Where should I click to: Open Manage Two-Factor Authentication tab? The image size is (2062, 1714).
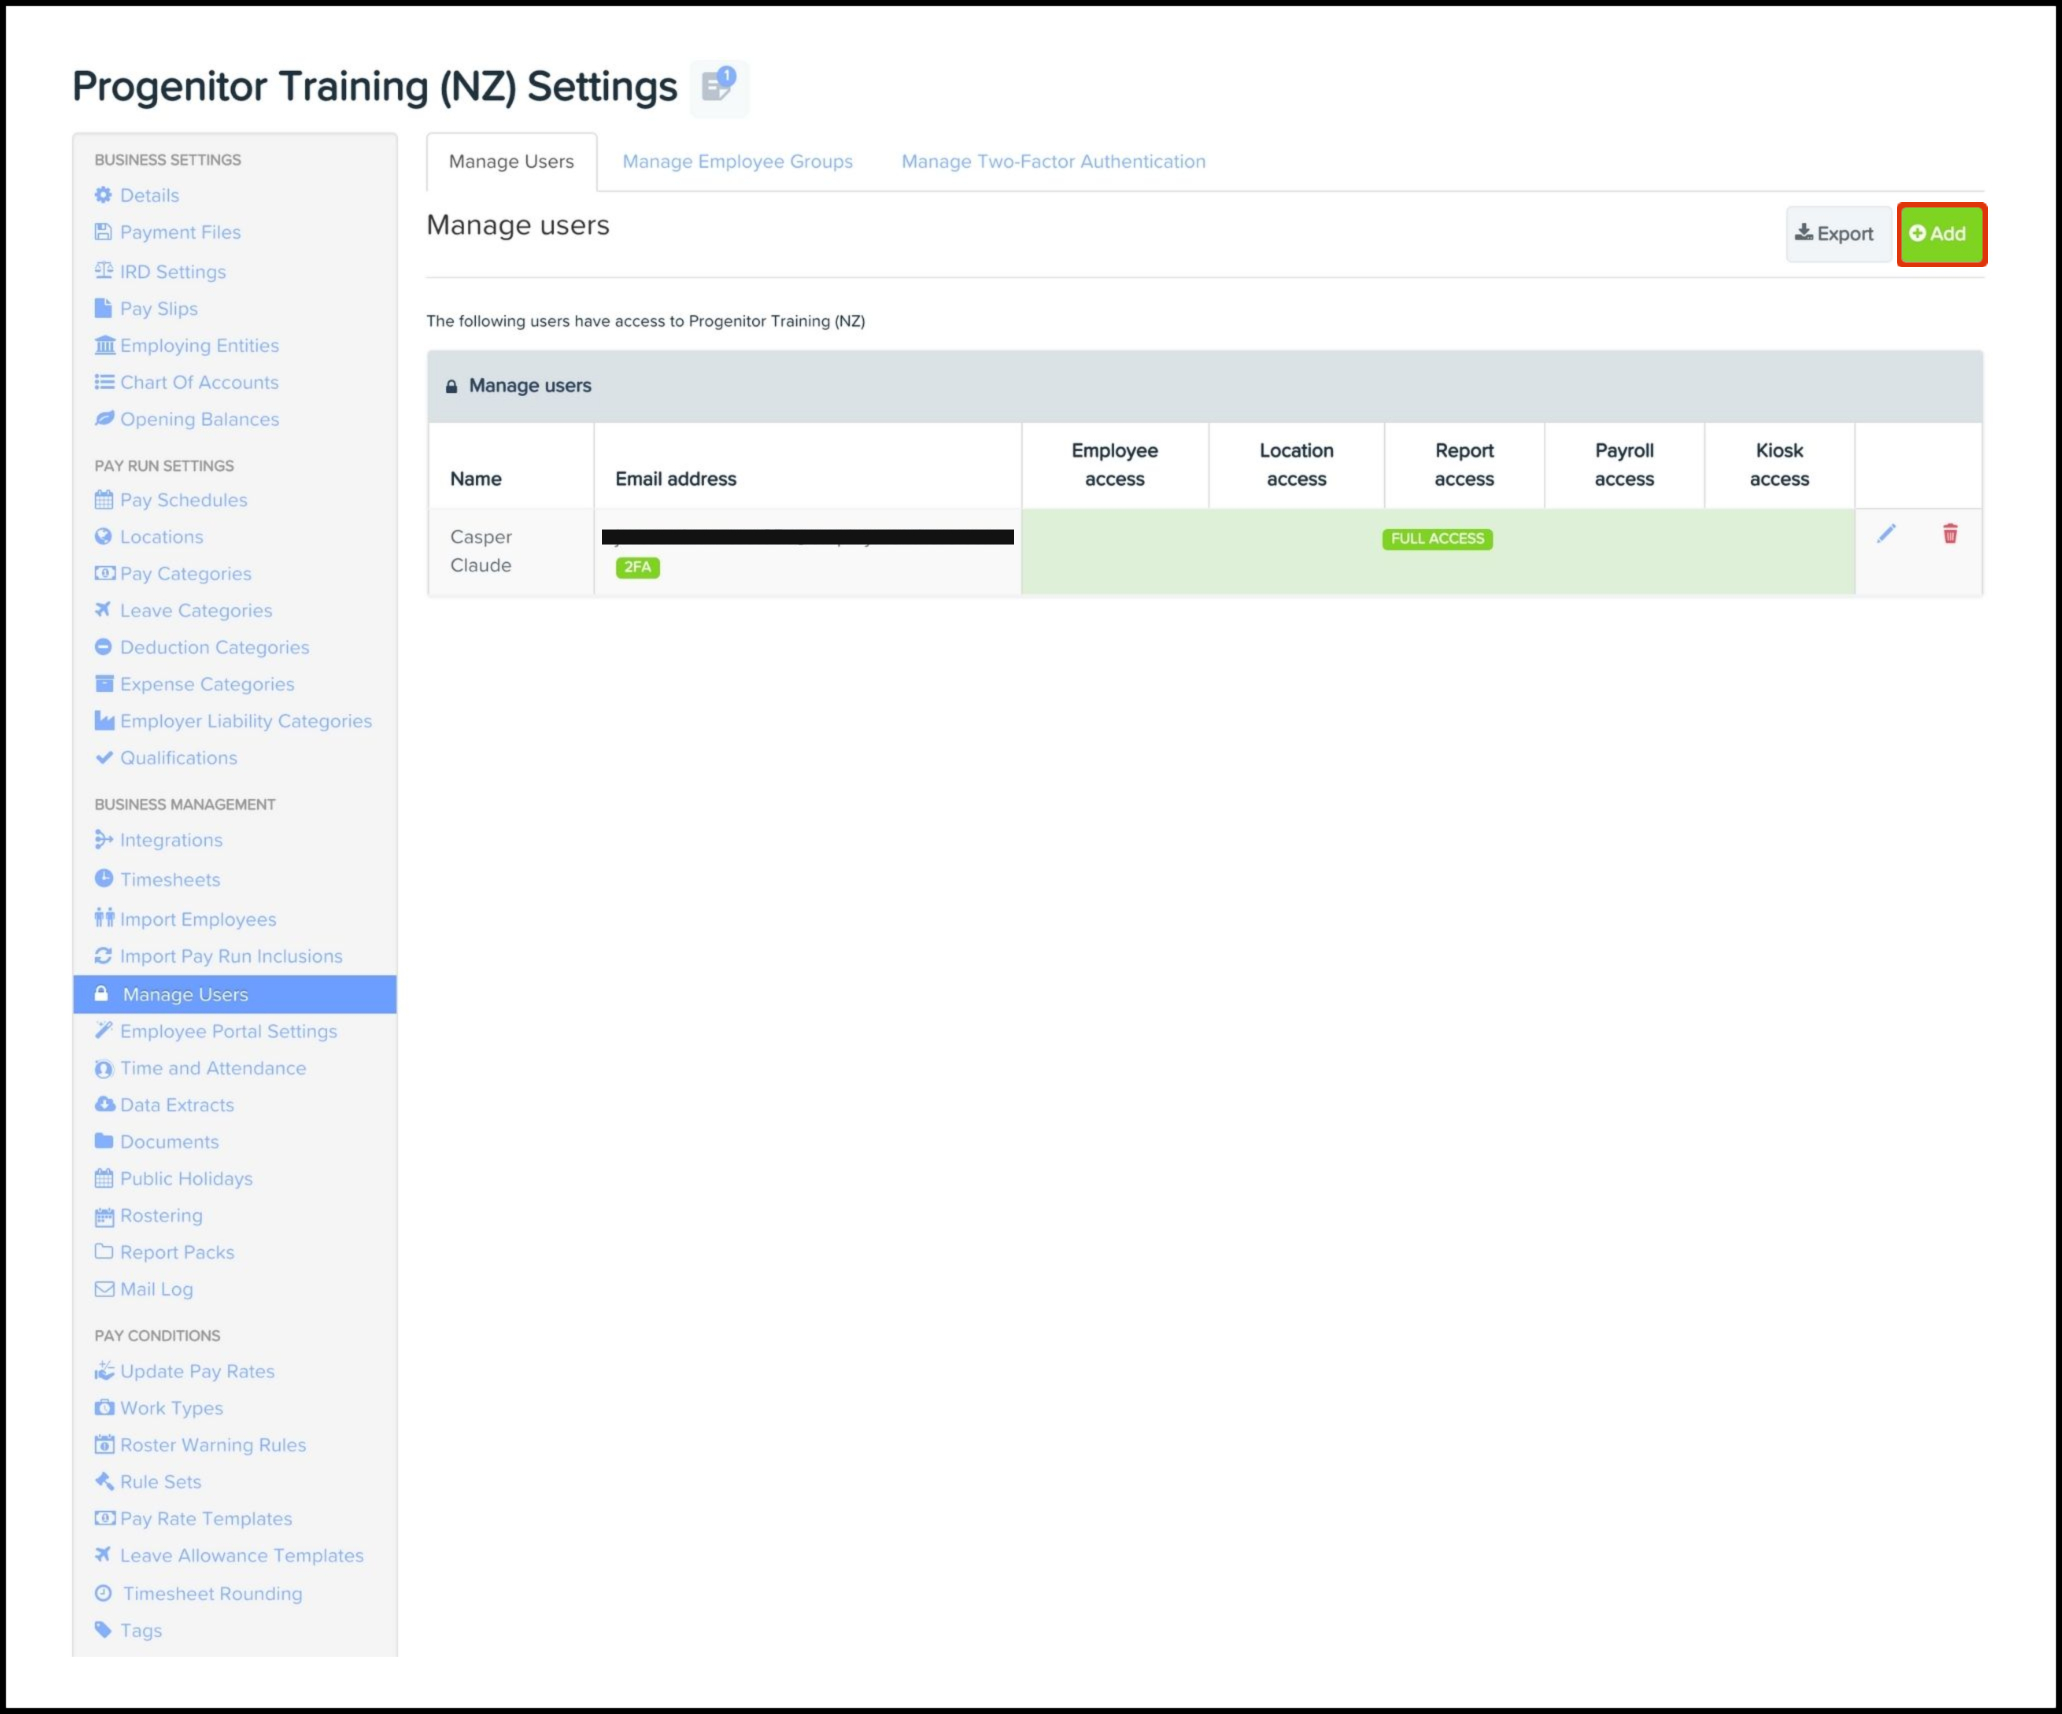tap(1053, 161)
